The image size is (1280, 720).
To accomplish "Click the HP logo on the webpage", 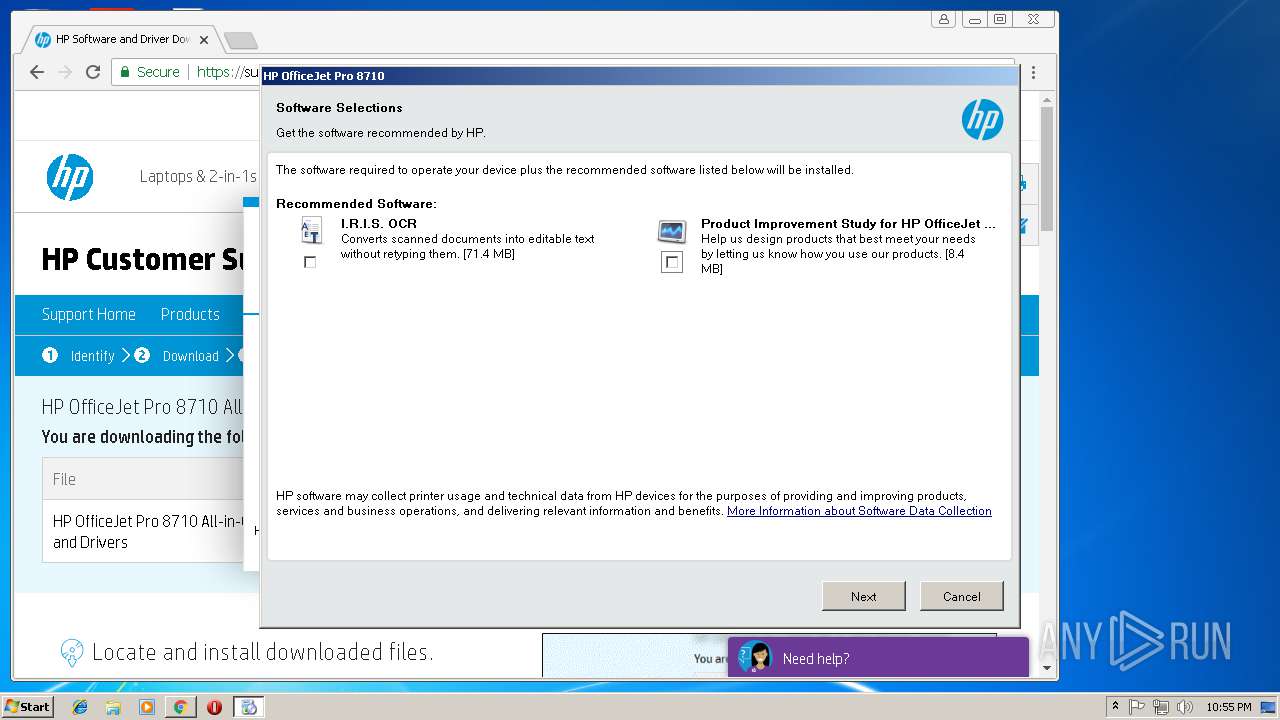I will (x=70, y=178).
